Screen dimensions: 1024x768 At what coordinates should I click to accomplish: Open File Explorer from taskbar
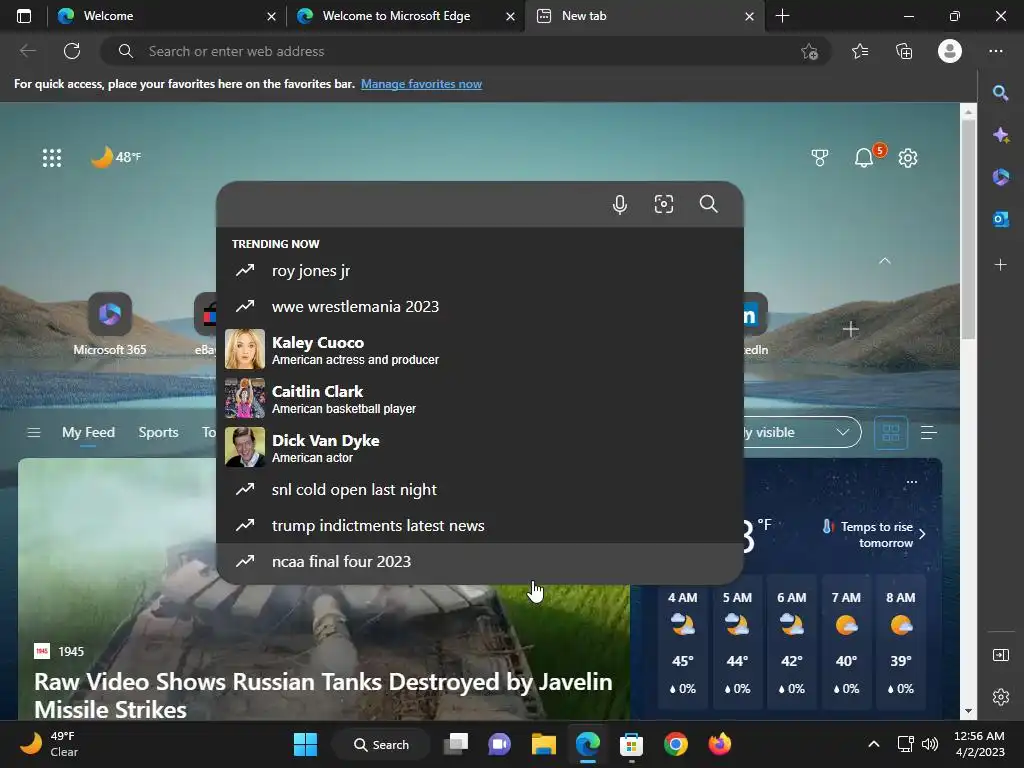[x=543, y=744]
